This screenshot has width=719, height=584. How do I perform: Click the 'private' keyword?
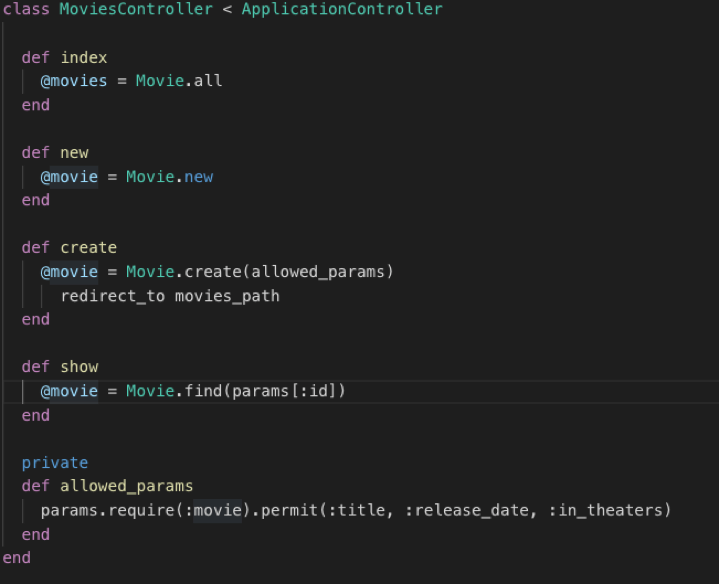[x=55, y=463]
